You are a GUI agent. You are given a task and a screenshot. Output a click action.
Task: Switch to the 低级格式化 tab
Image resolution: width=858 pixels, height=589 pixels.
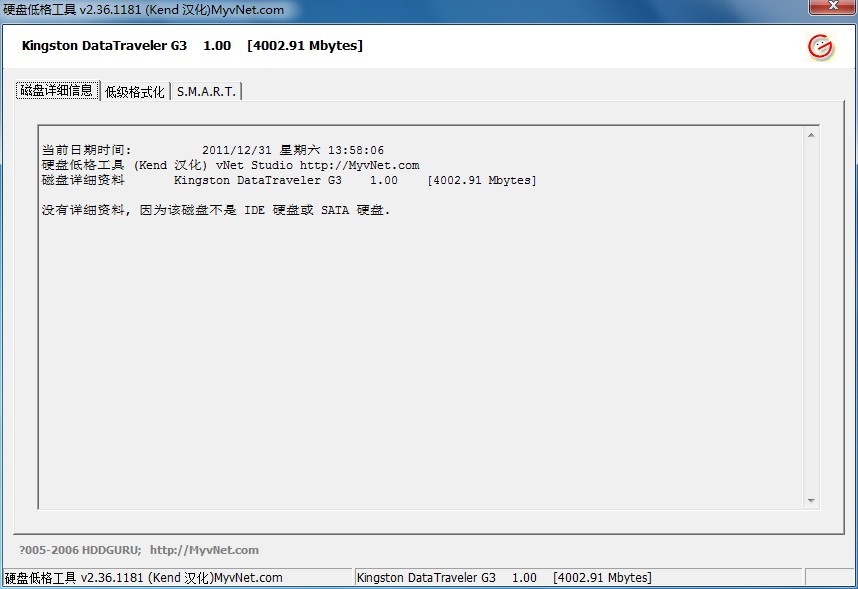(x=135, y=92)
